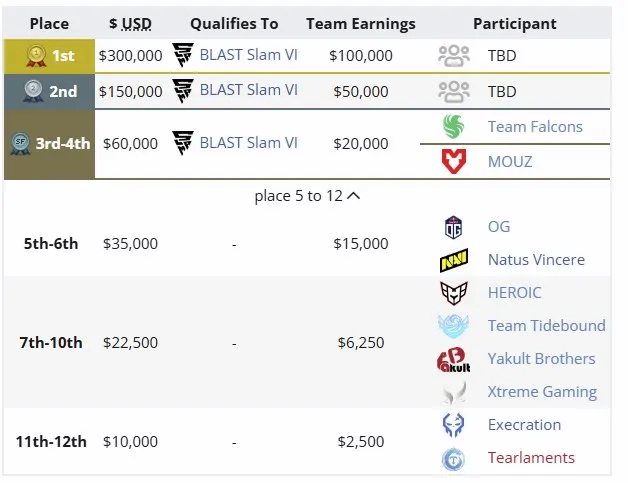Click the $ USD column header
The width and height of the screenshot is (628, 483).
[x=131, y=24]
